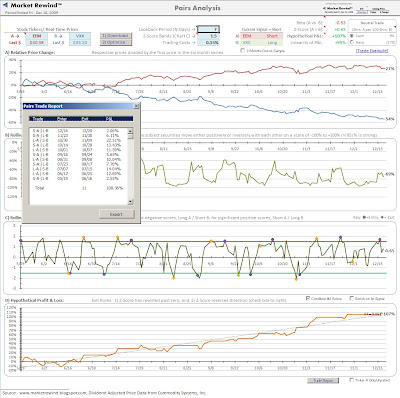This screenshot has height=398, width=400.
Task: Click the 2) Optimize button
Action: (116, 42)
